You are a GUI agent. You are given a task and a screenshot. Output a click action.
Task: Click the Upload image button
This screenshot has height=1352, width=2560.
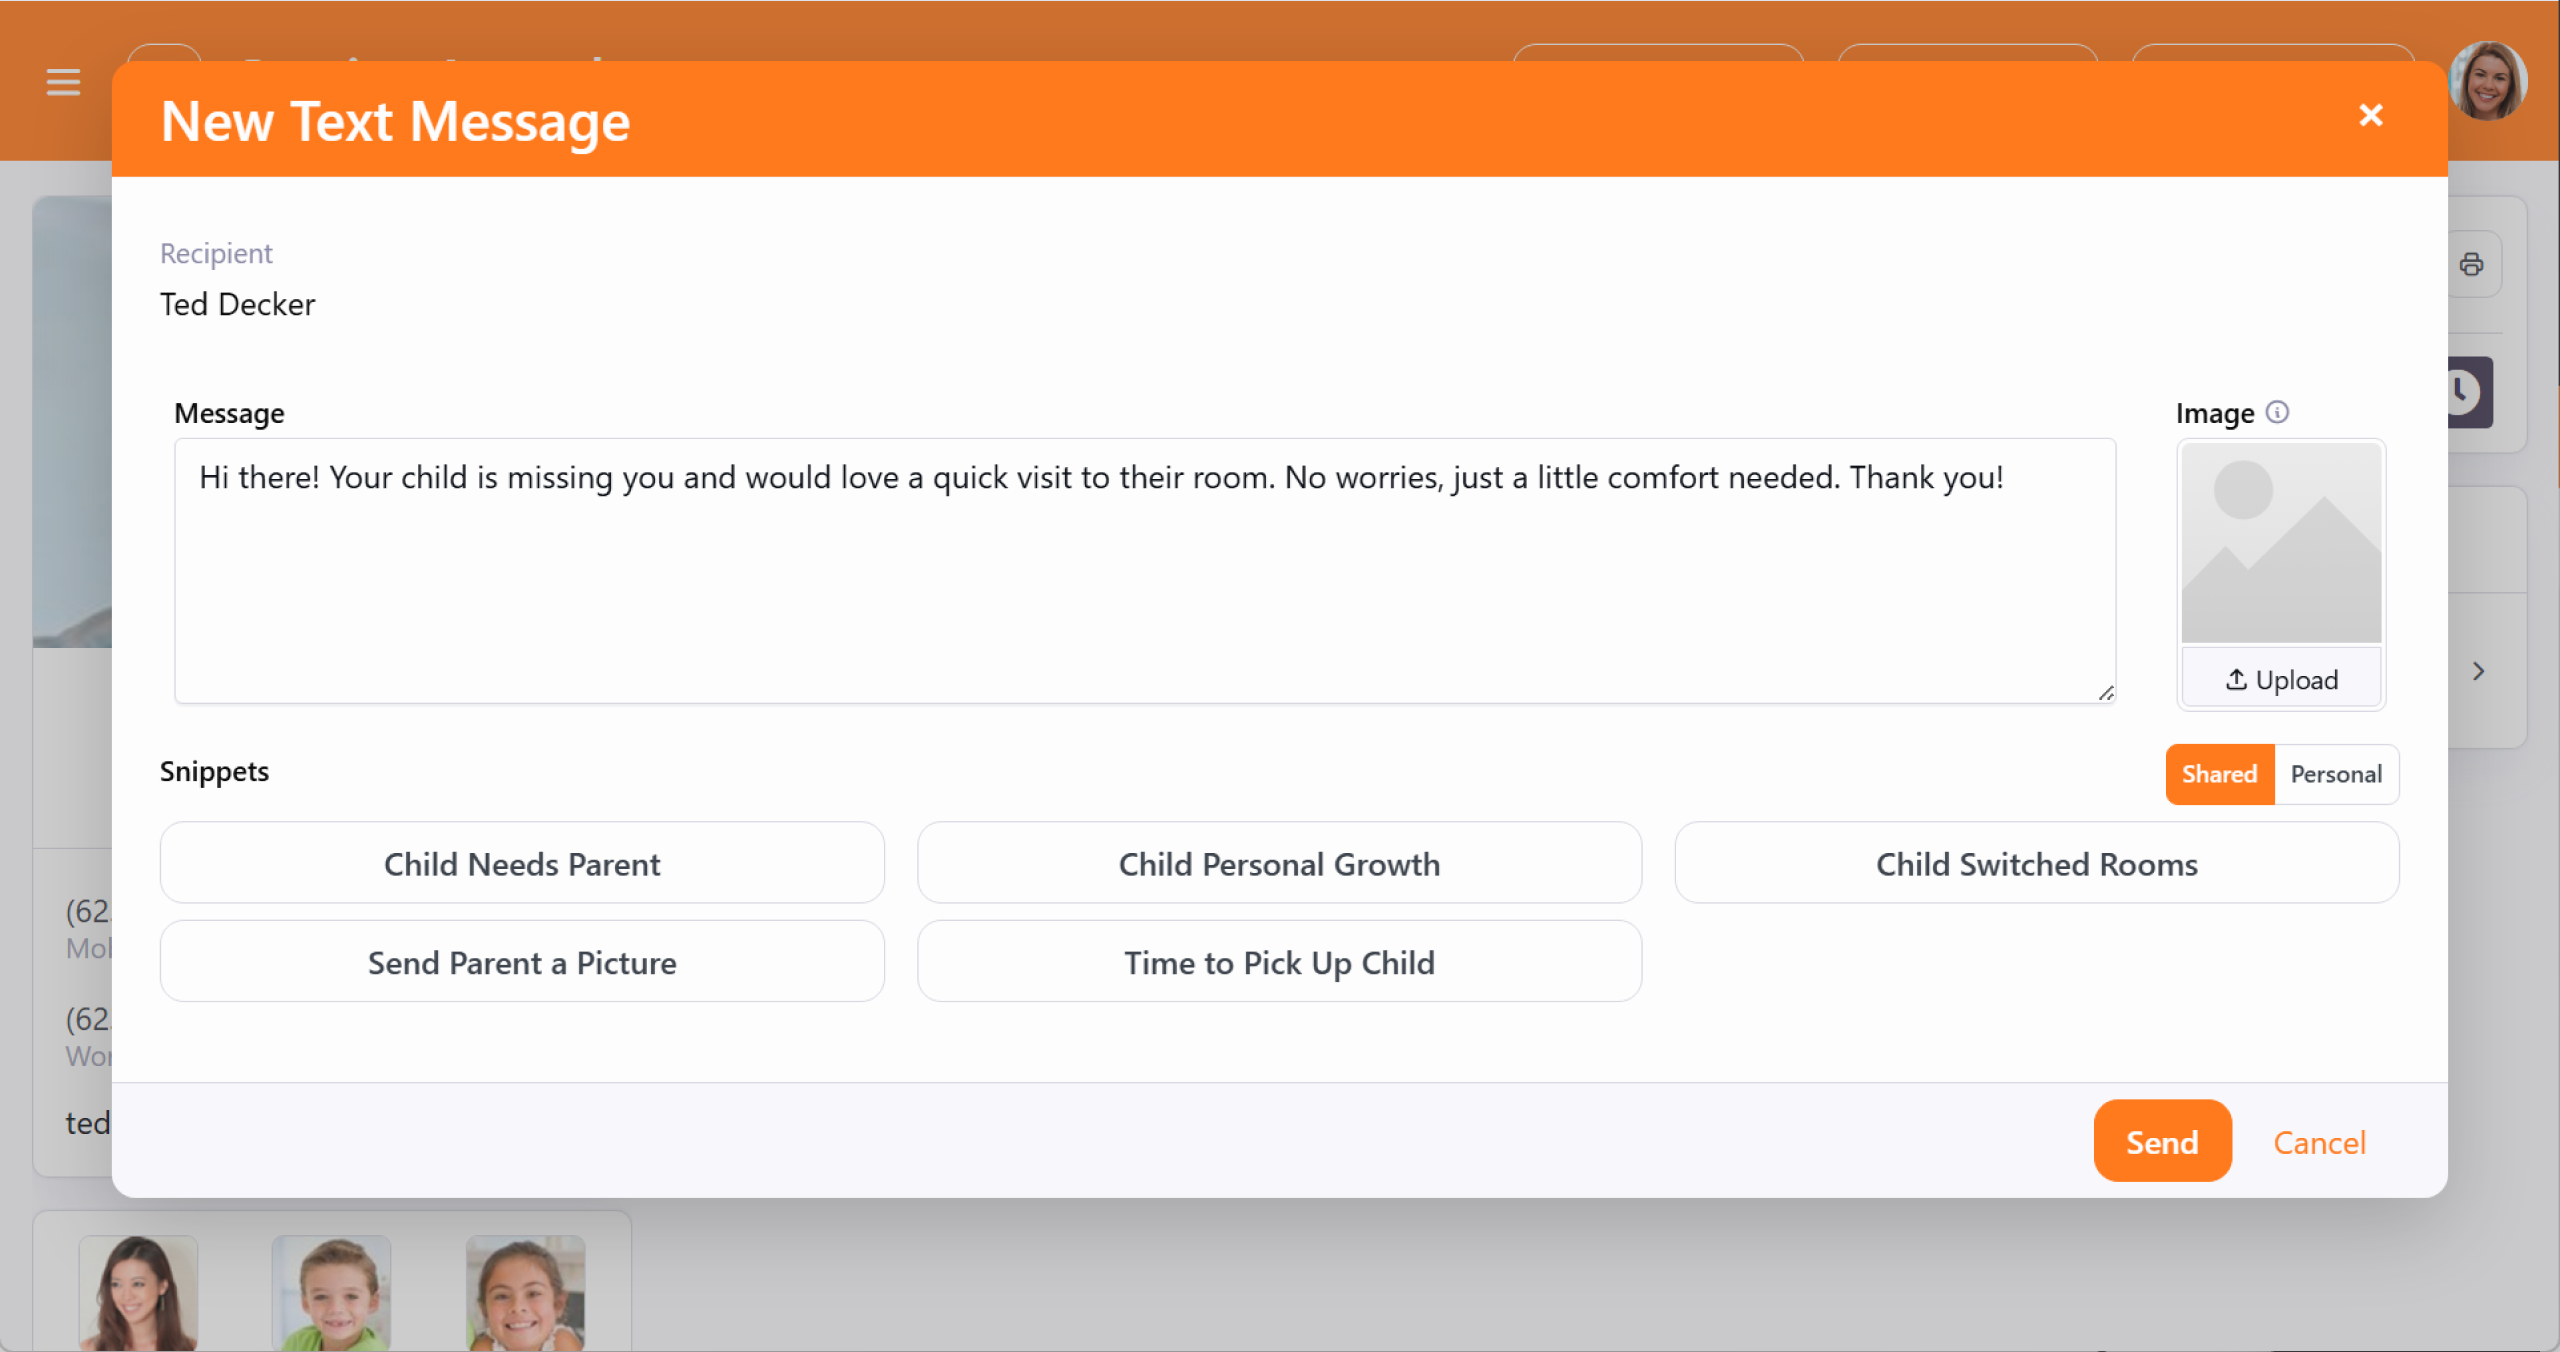2281,680
